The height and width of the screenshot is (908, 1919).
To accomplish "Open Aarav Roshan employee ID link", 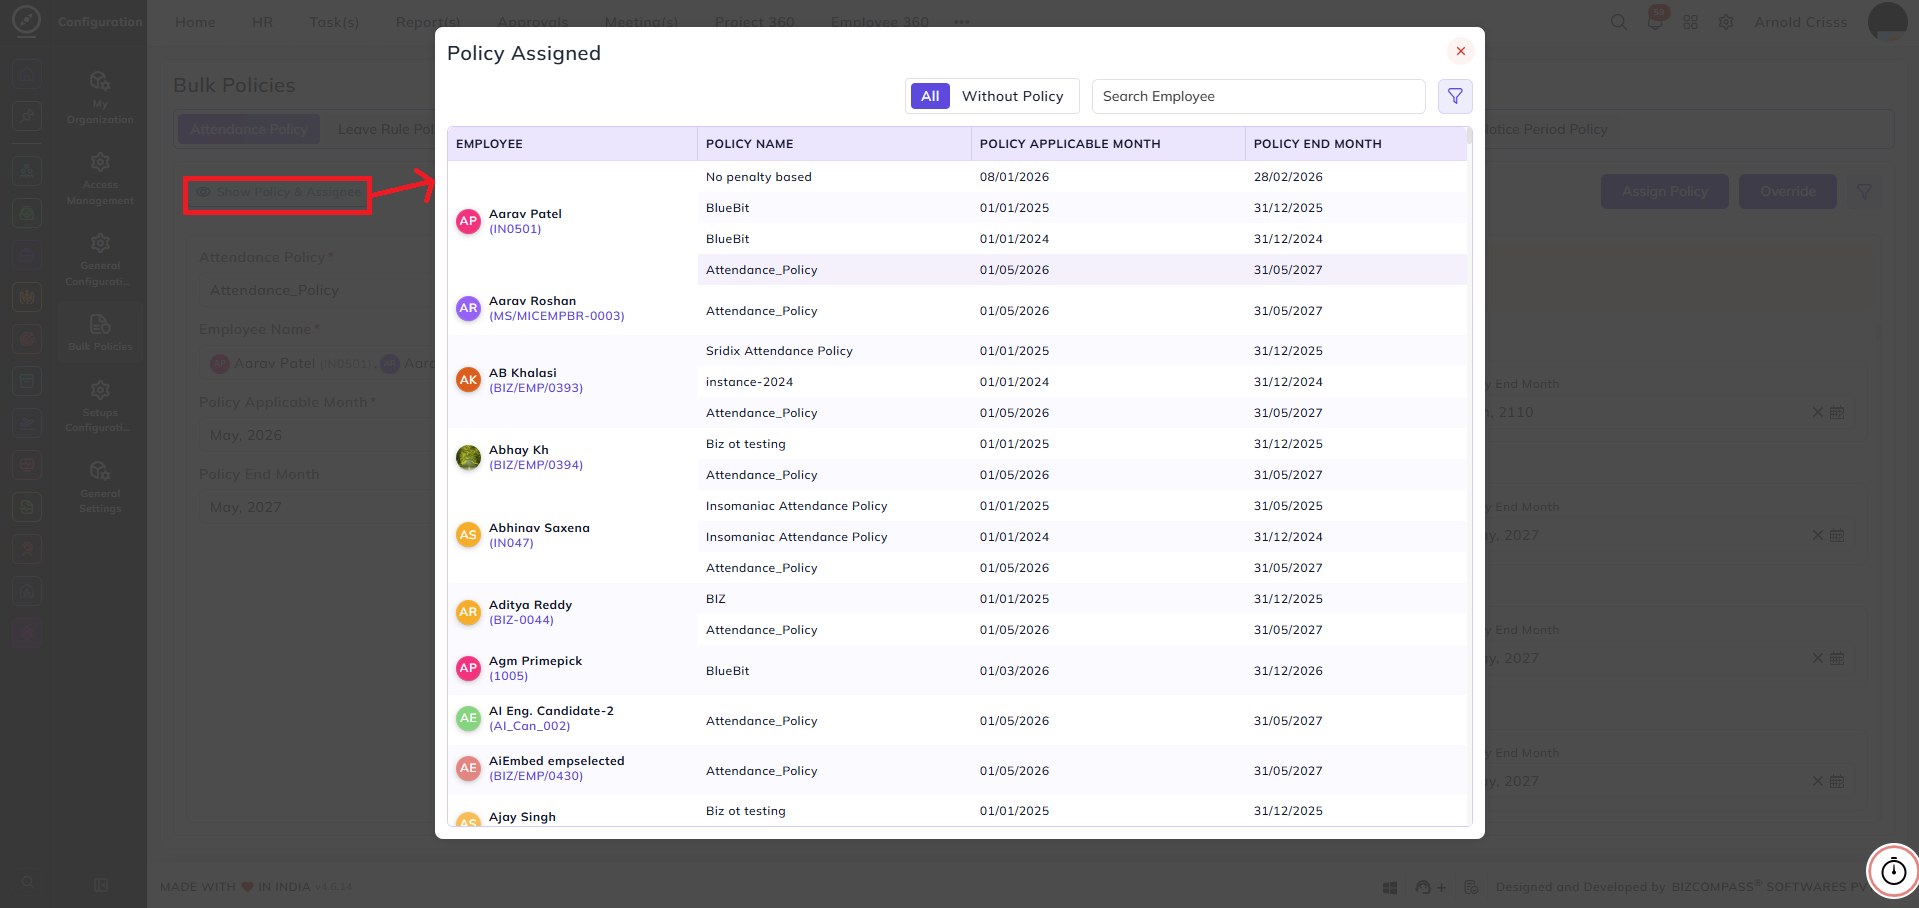I will coord(557,316).
